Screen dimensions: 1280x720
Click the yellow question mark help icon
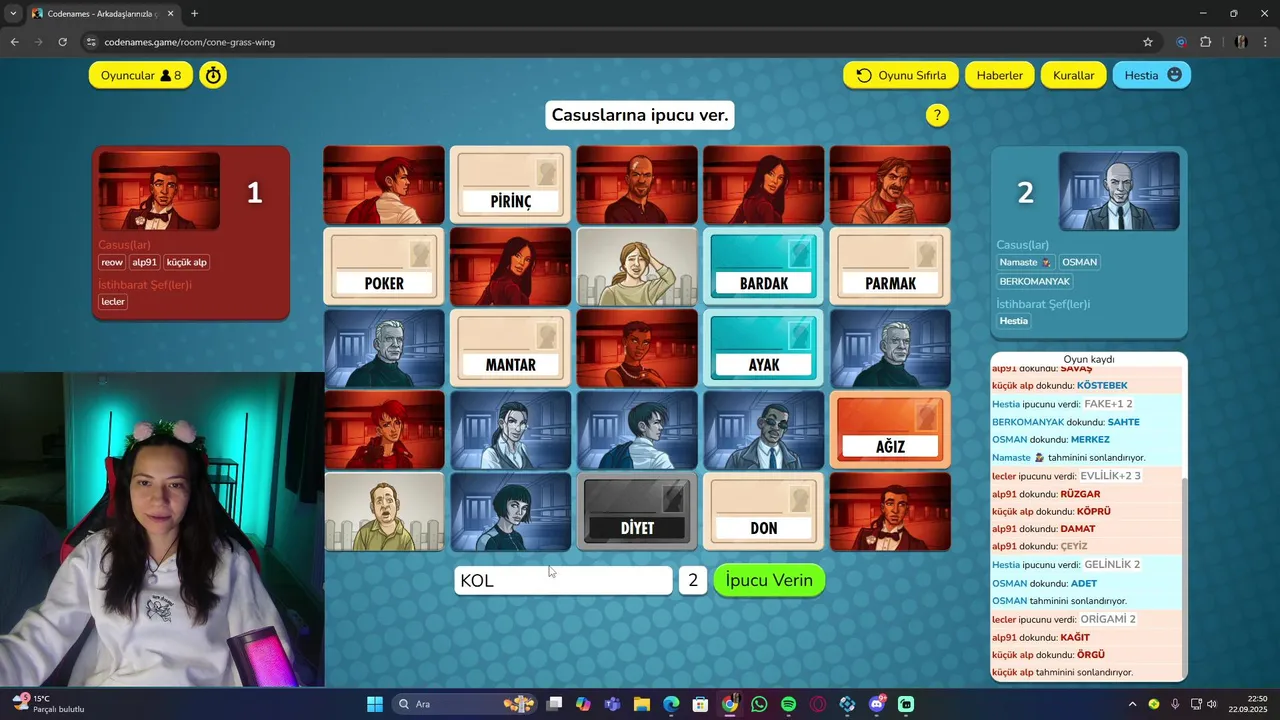click(x=937, y=115)
